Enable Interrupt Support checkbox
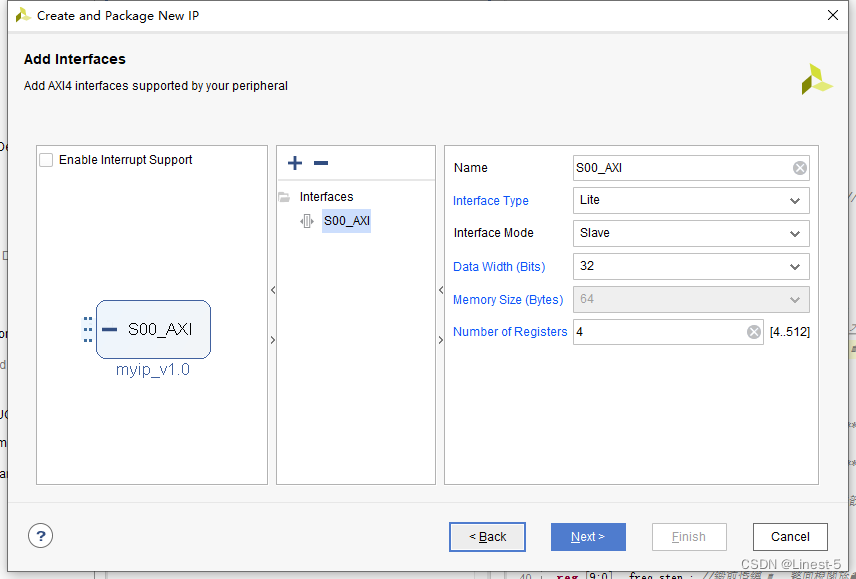Screen dimensions: 856x579 pos(46,160)
